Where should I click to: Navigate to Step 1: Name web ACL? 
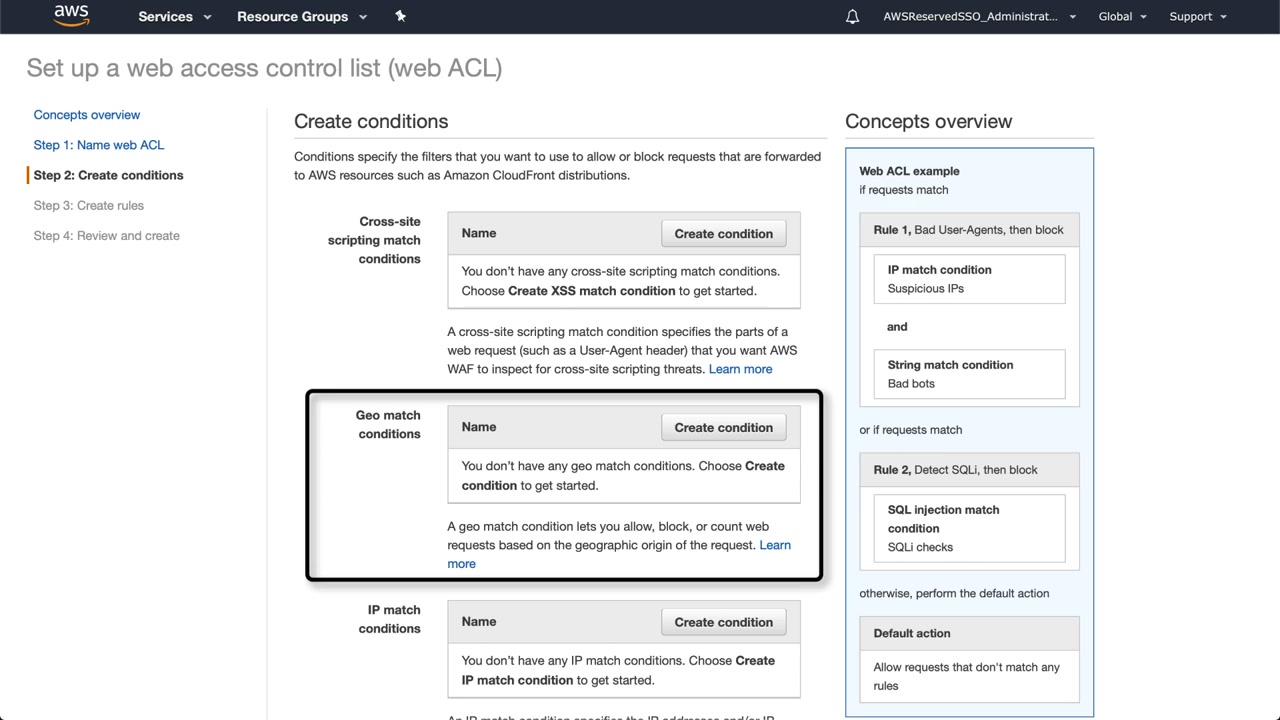(99, 145)
